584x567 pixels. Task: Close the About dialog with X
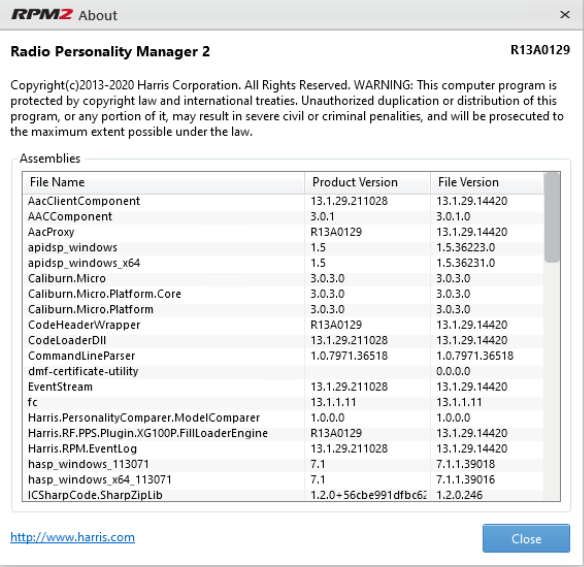pyautogui.click(x=565, y=15)
